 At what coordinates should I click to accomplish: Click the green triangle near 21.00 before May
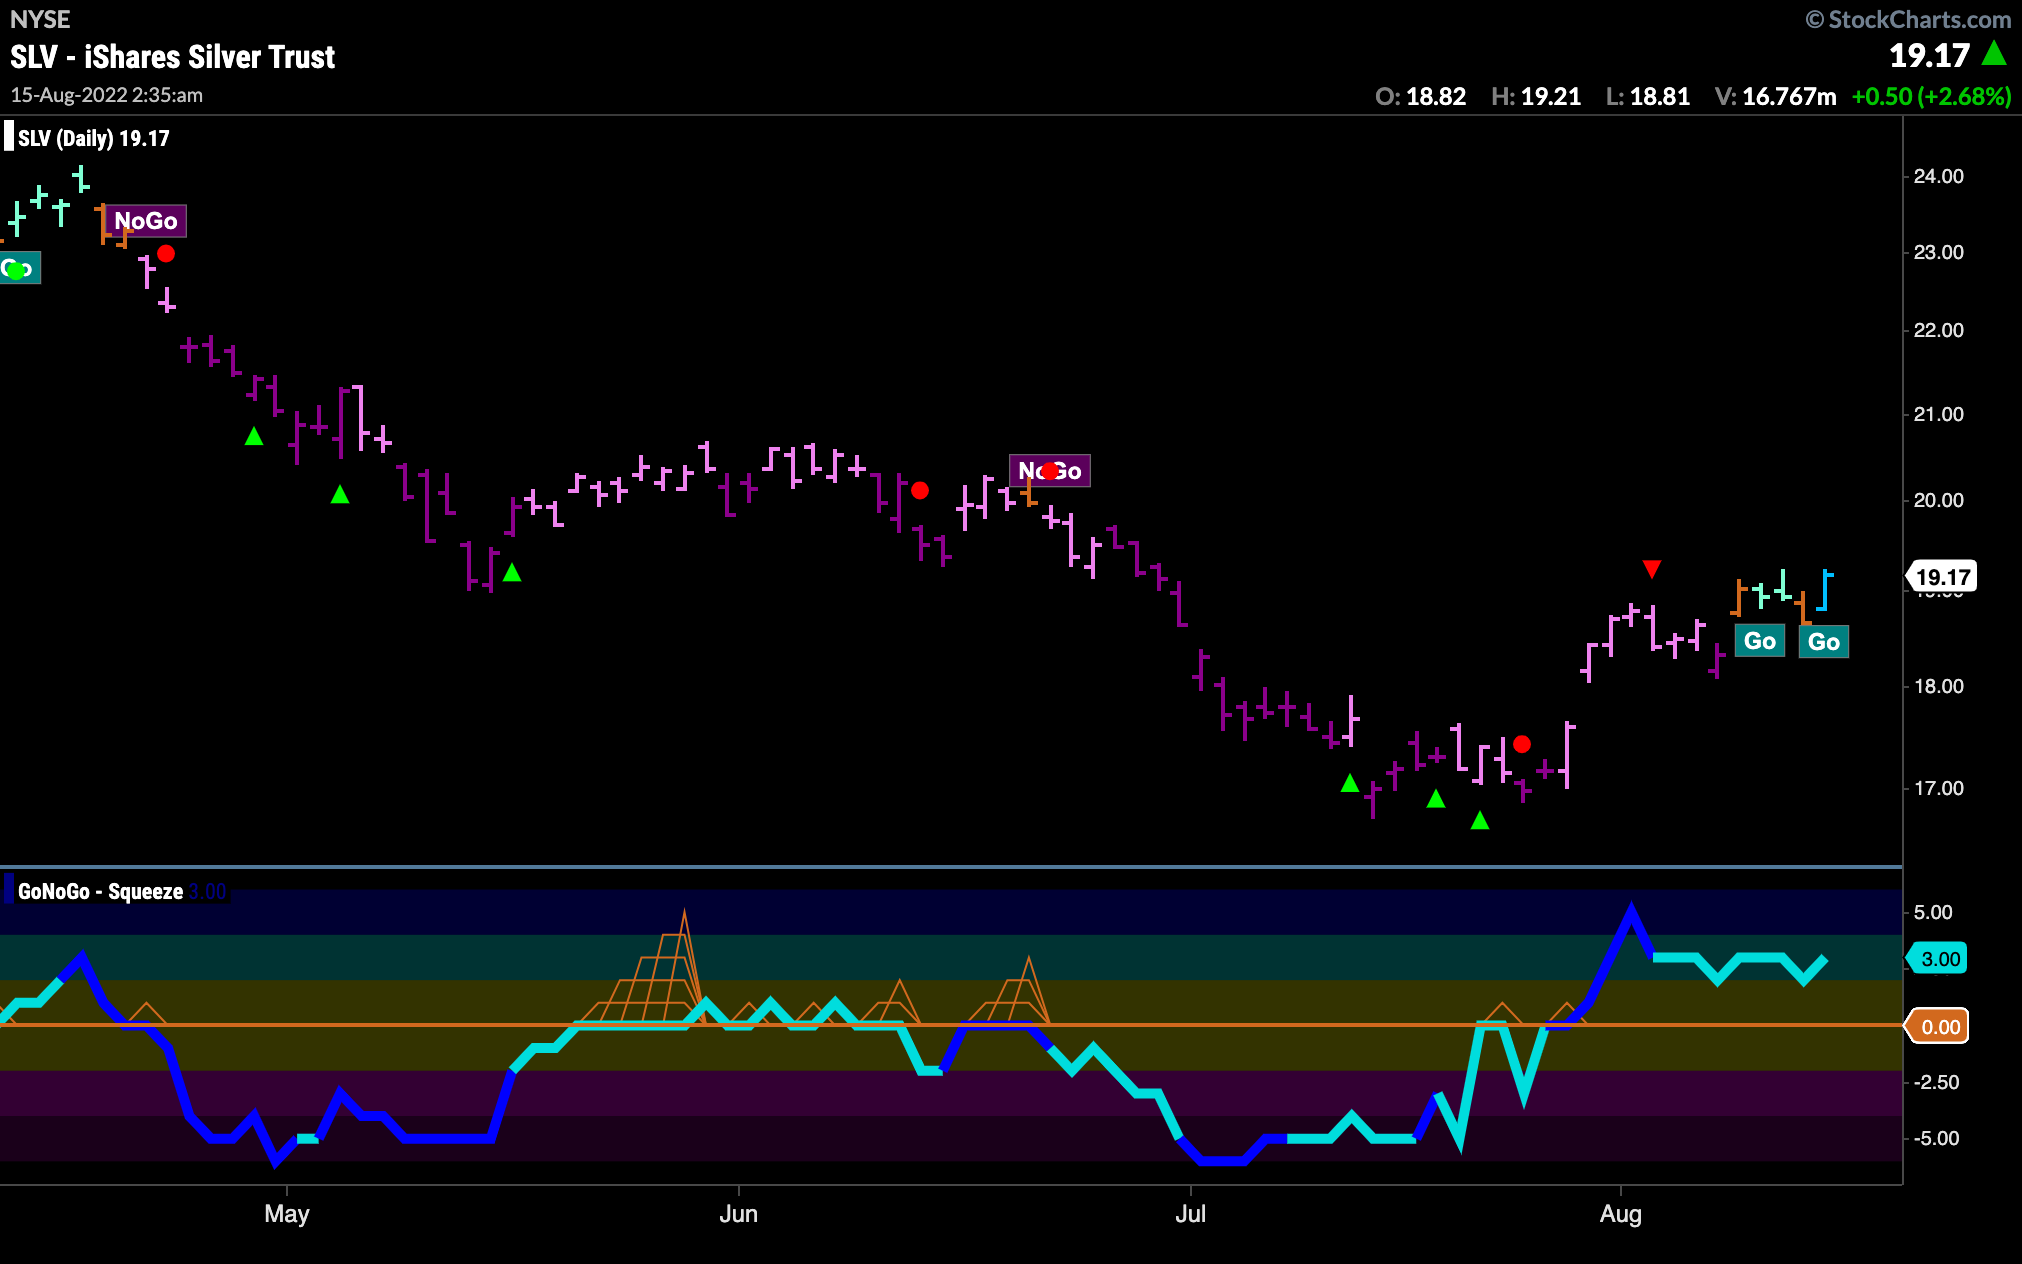(x=254, y=436)
